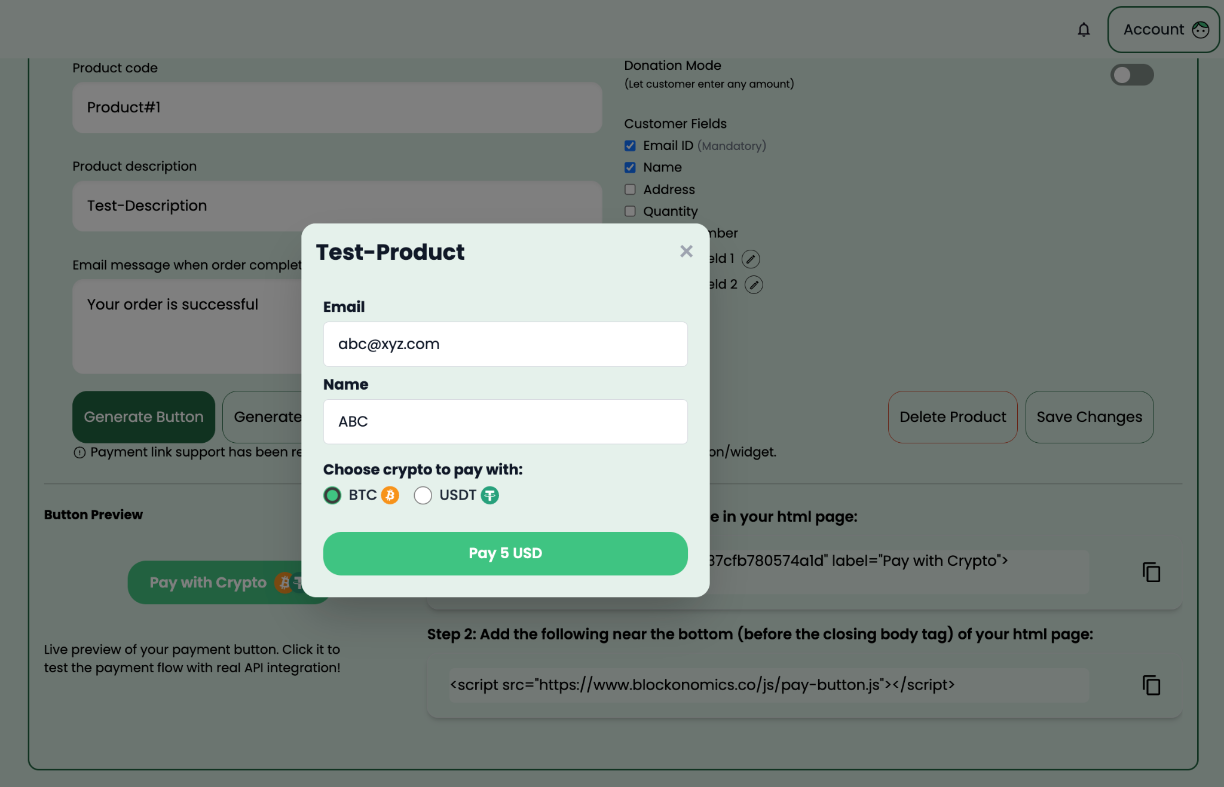Image resolution: width=1224 pixels, height=787 pixels.
Task: Copy the Step 1 button code
Action: 1151,572
